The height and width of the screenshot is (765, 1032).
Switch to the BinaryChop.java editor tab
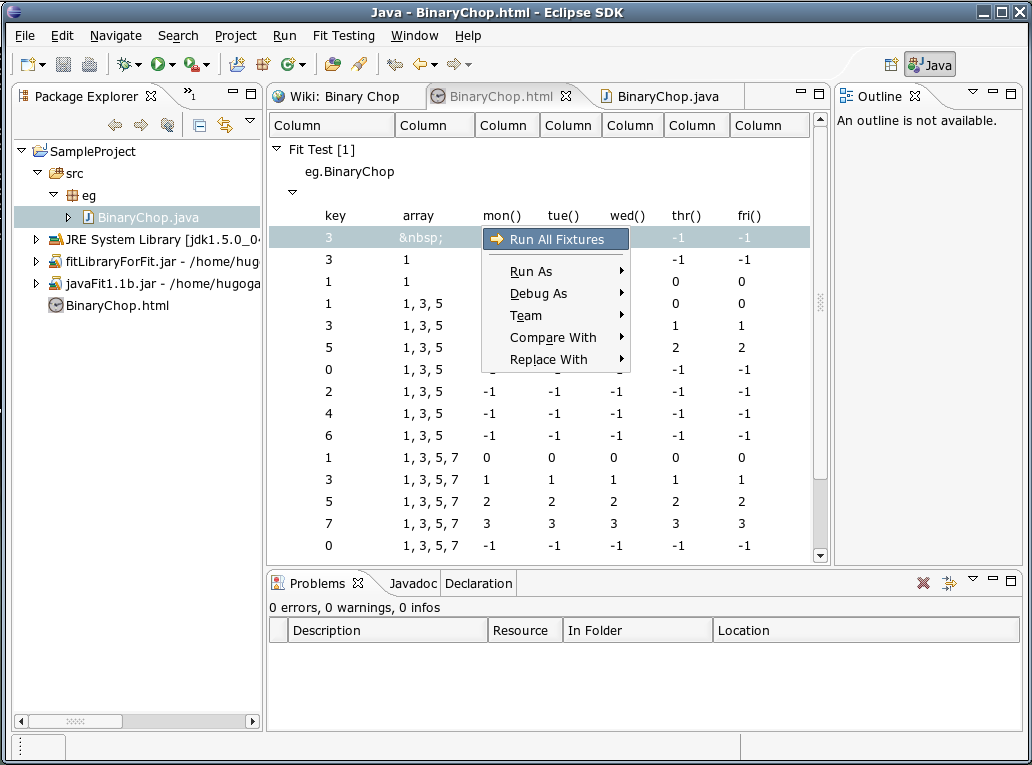pos(667,97)
